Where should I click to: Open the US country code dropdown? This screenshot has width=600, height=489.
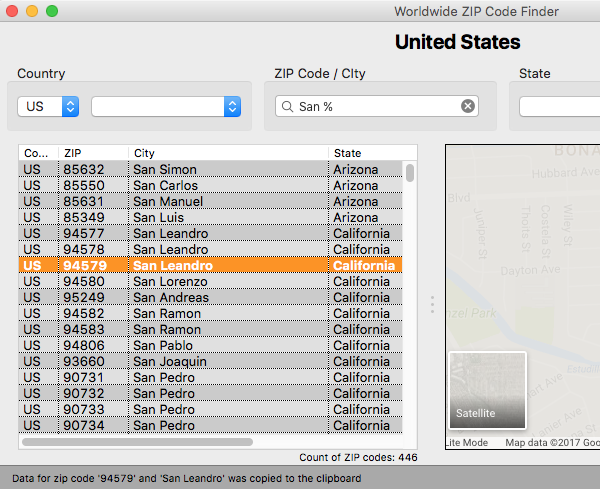tap(48, 106)
